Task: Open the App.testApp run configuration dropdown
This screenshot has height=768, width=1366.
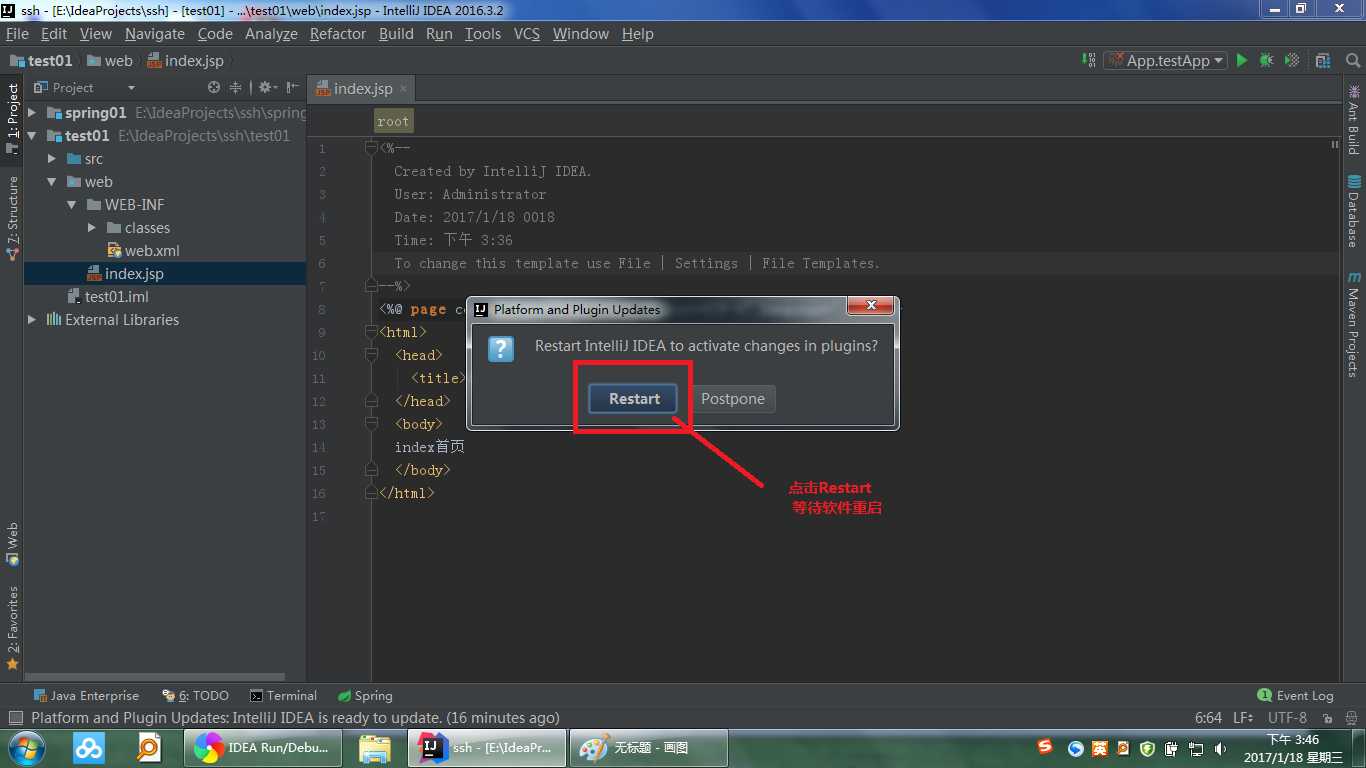Action: tap(1165, 60)
